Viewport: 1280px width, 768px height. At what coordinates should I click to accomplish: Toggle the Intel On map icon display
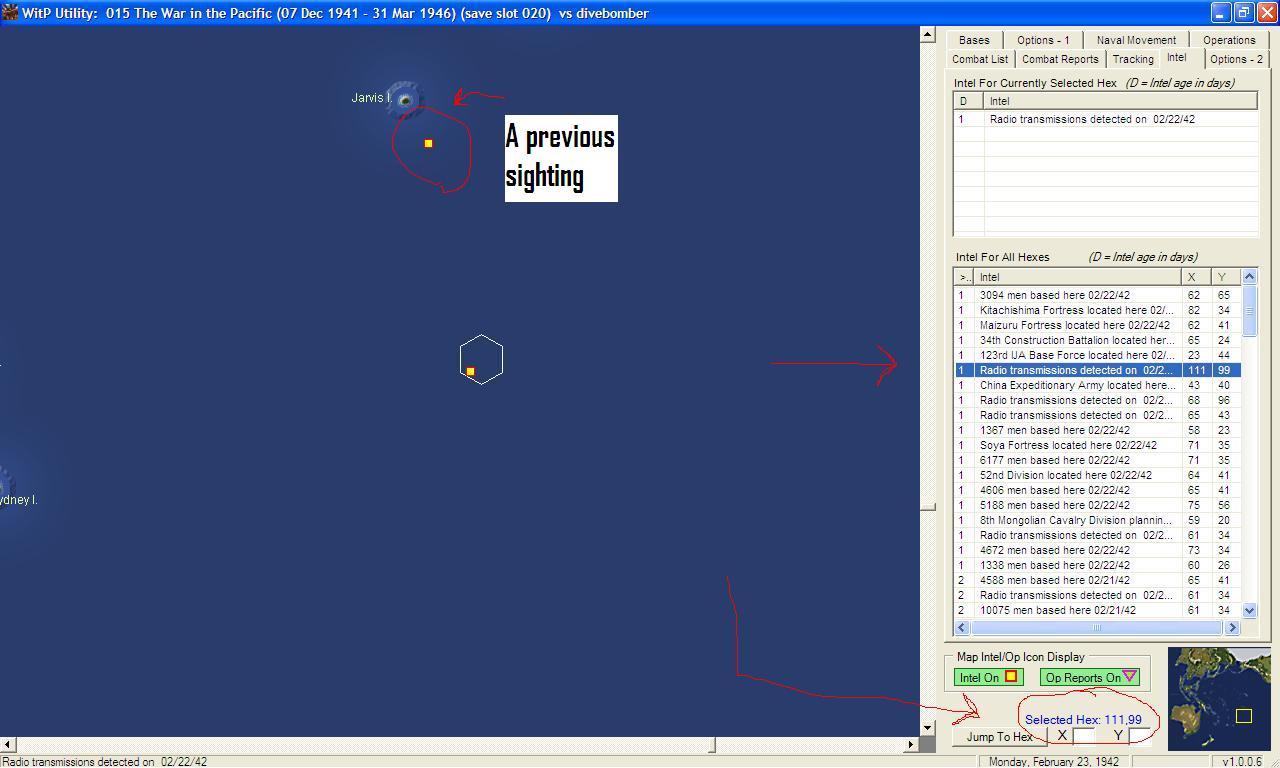pos(988,677)
